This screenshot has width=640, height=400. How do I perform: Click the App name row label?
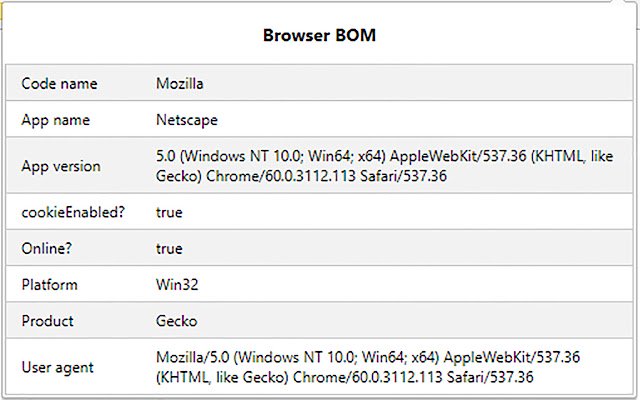56,120
